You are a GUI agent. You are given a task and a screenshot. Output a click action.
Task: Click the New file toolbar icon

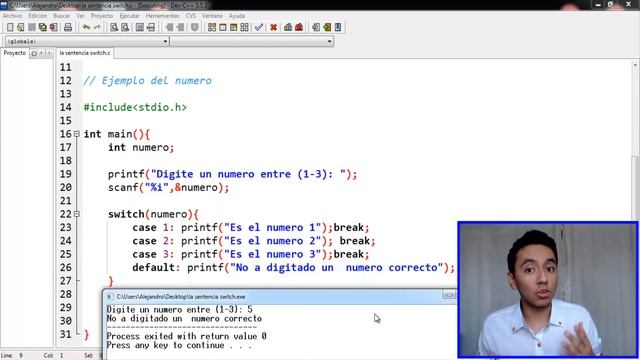click(10, 27)
